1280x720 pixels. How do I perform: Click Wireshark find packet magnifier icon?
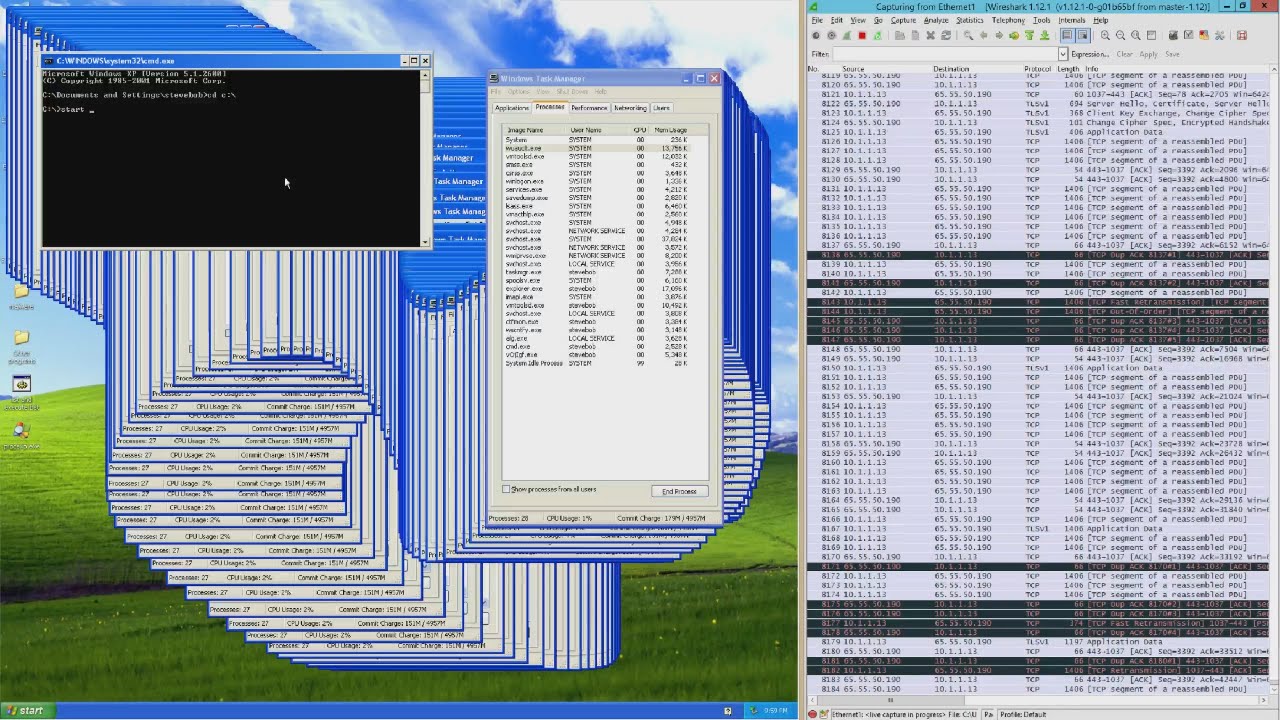click(x=968, y=35)
